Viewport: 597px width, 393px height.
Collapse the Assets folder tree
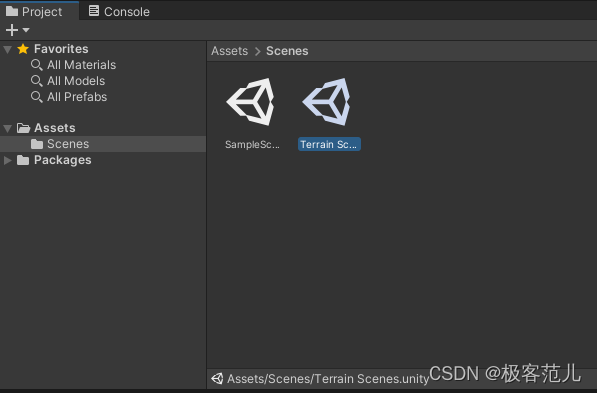7,128
